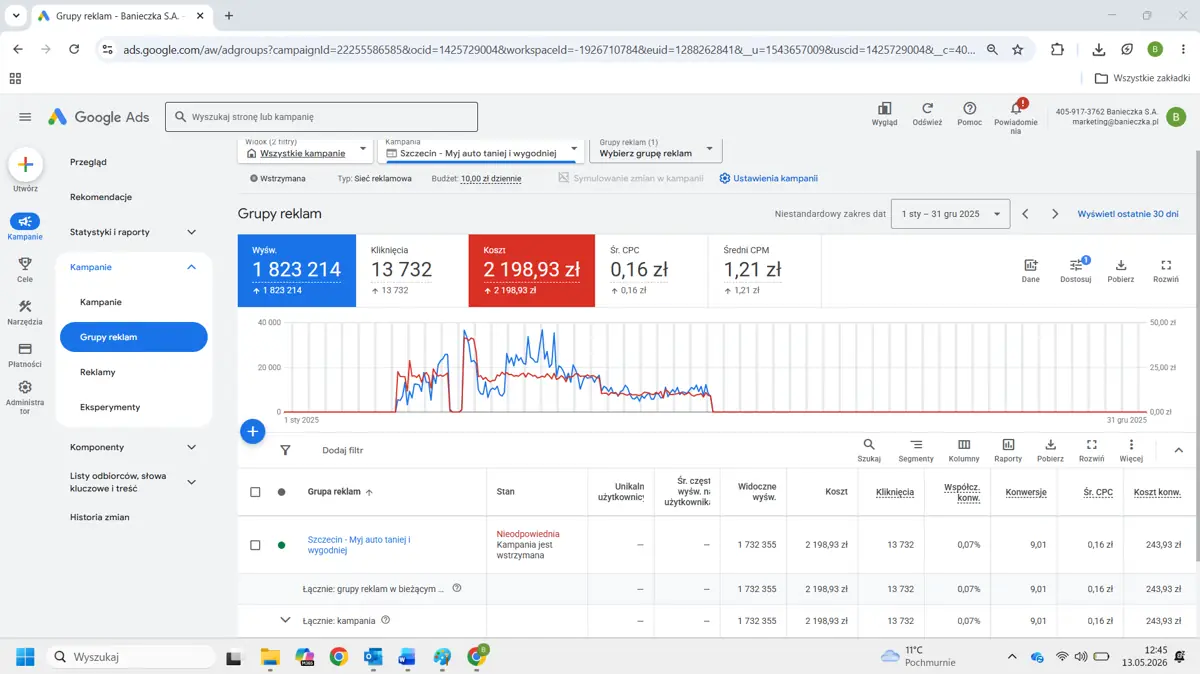Click Wyświetl ostatnie 30 dni link
The height and width of the screenshot is (674, 1200).
(1128, 214)
